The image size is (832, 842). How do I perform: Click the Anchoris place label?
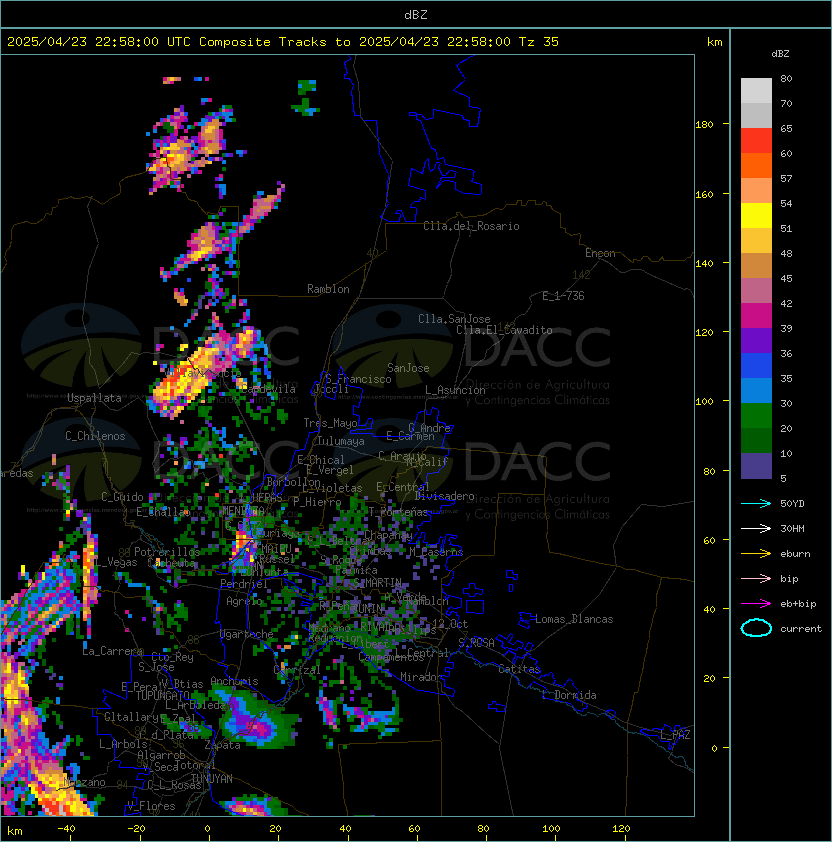pyautogui.click(x=234, y=681)
